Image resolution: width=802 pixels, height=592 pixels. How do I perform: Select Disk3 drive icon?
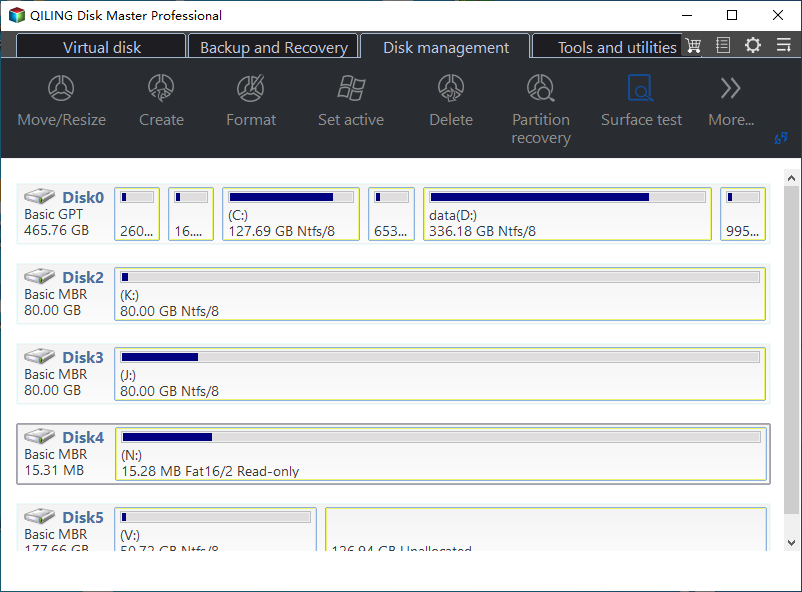pyautogui.click(x=39, y=356)
